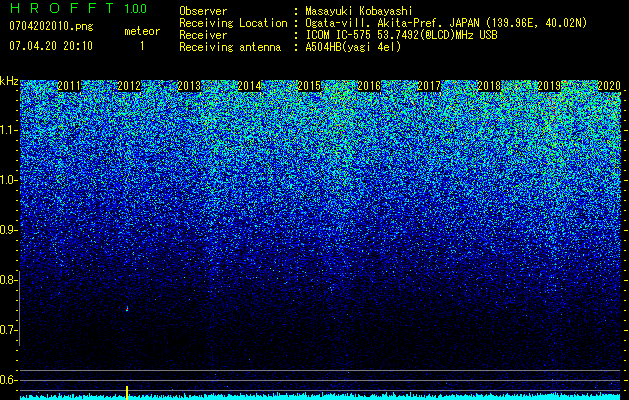The image size is (629, 400).
Task: Click the meteor count value 1
Action: (x=142, y=46)
